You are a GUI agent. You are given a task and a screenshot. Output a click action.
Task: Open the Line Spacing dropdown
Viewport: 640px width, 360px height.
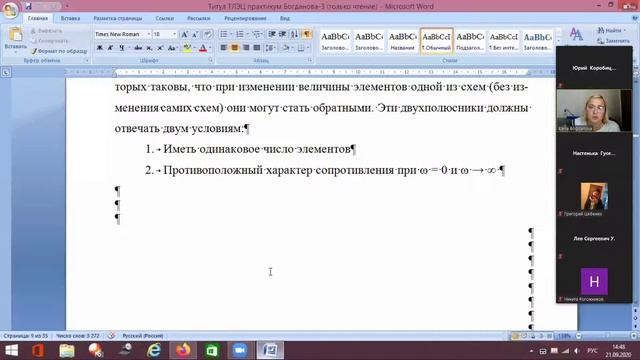point(270,48)
